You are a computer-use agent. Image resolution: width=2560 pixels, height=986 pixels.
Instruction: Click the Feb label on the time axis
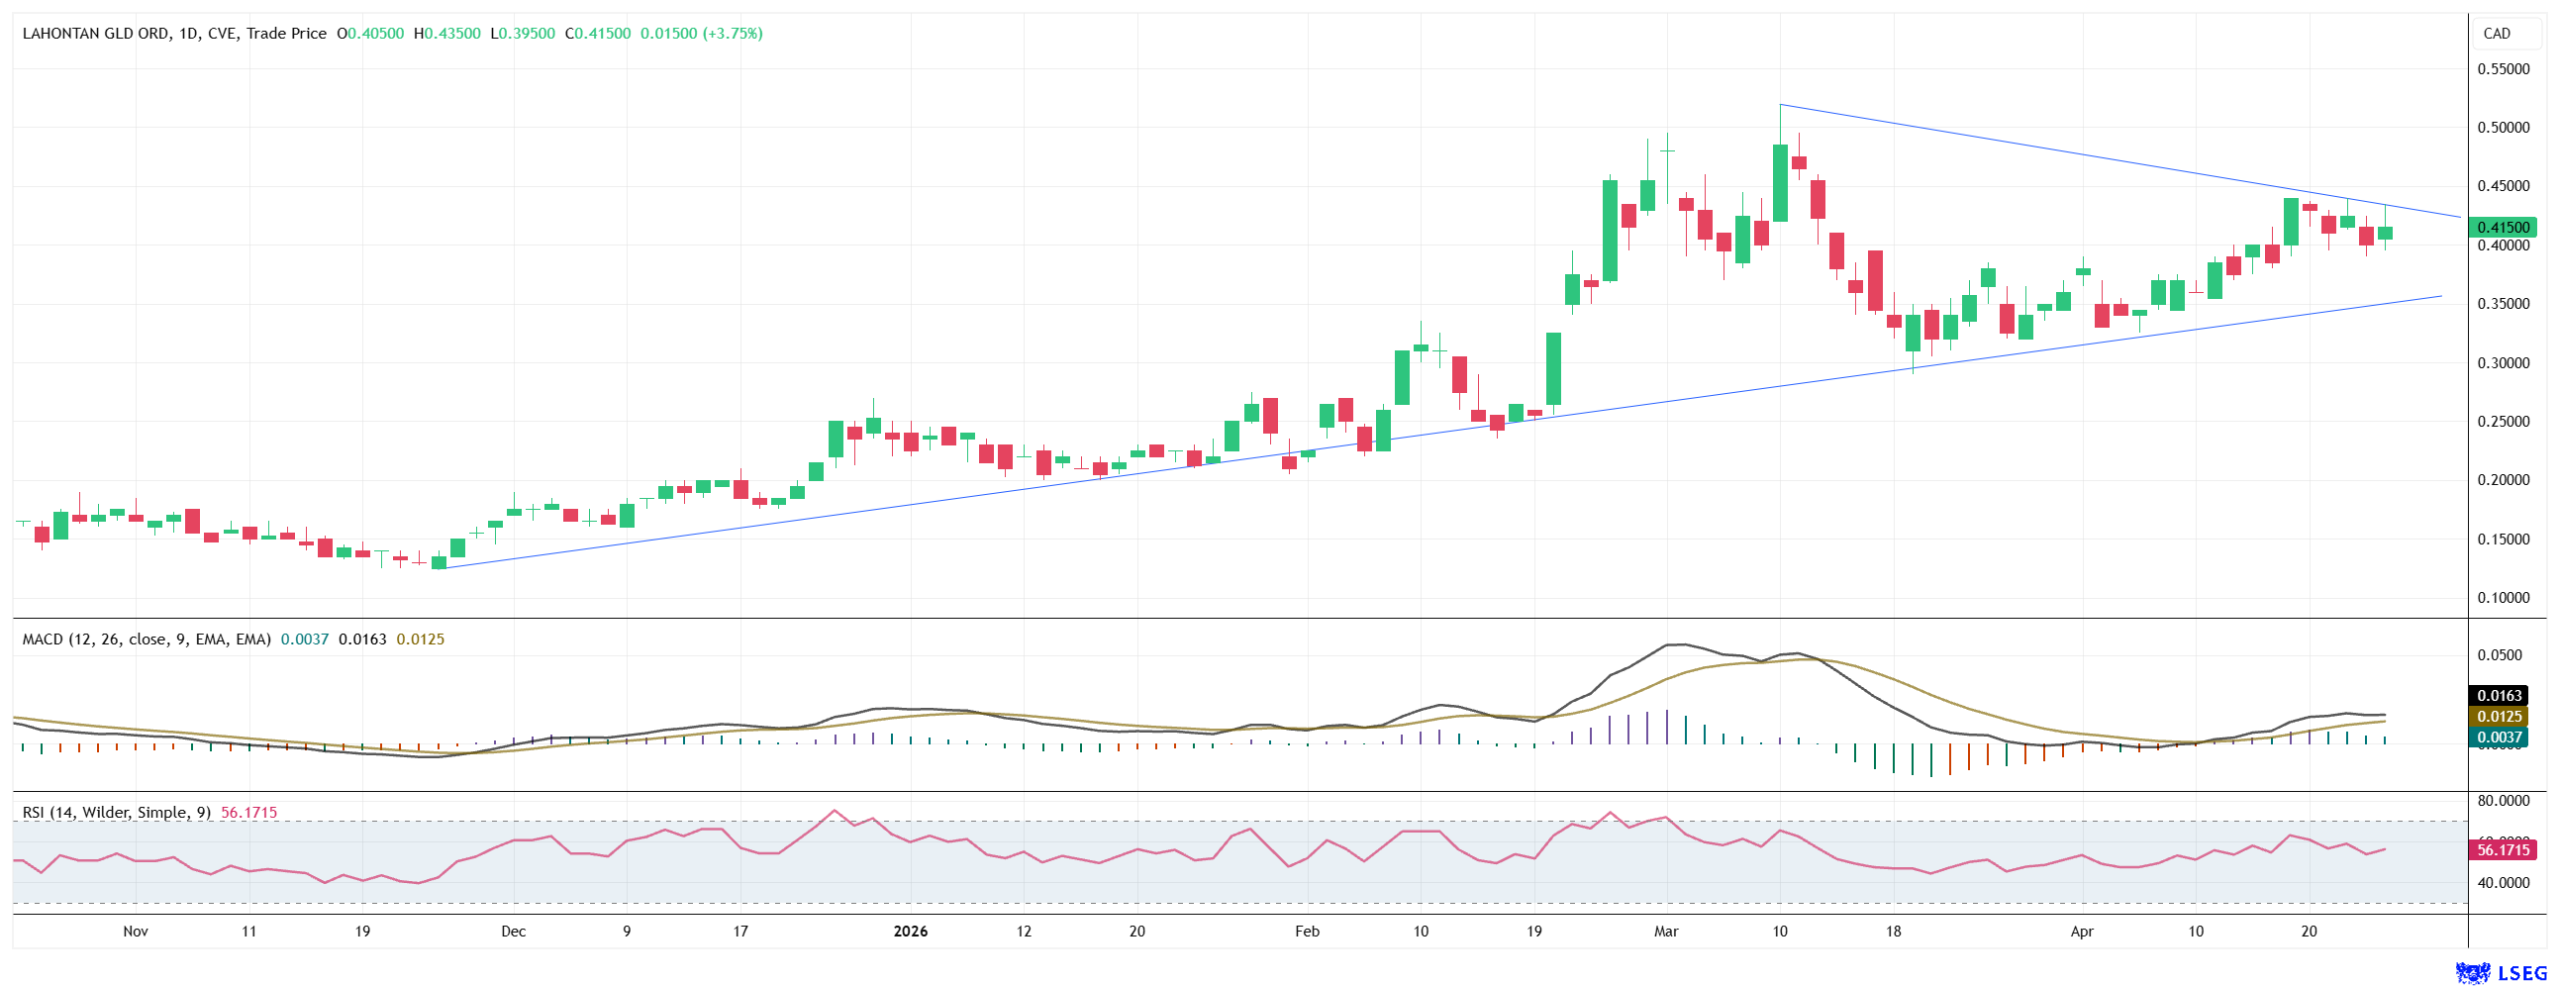point(1307,931)
